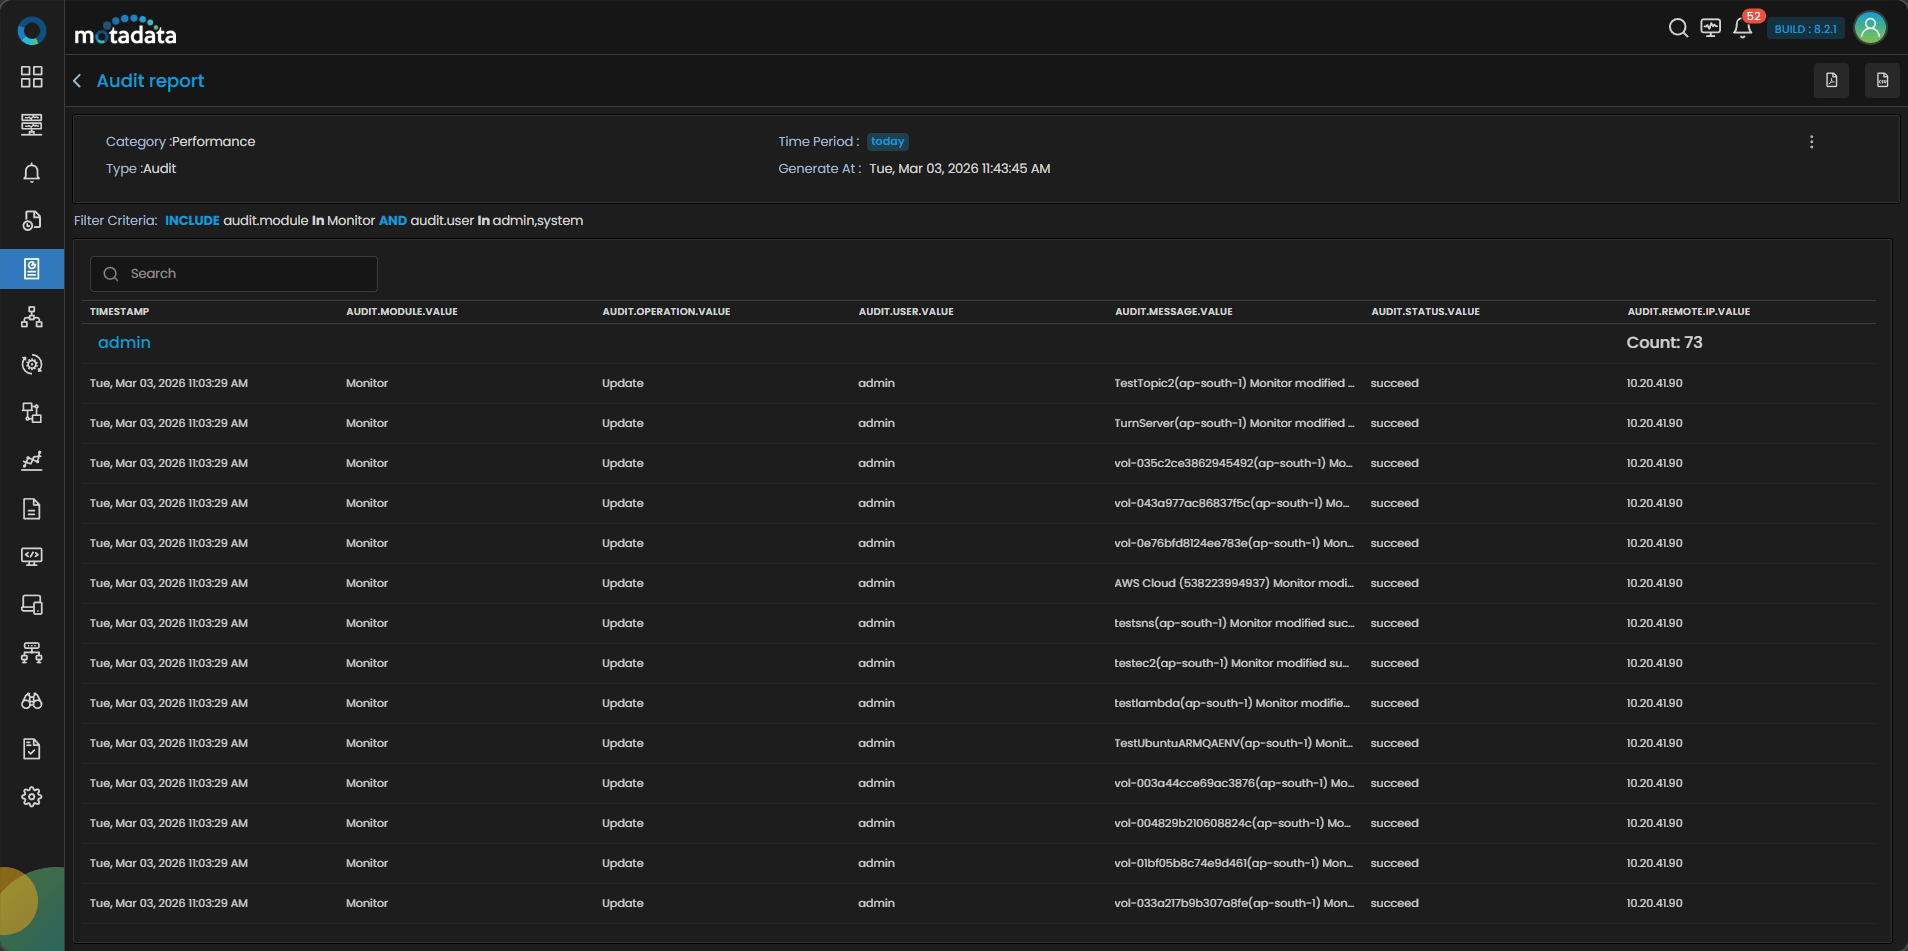Open the notifications bell with 52 badge
Screen dimensions: 1908x951
point(1742,28)
